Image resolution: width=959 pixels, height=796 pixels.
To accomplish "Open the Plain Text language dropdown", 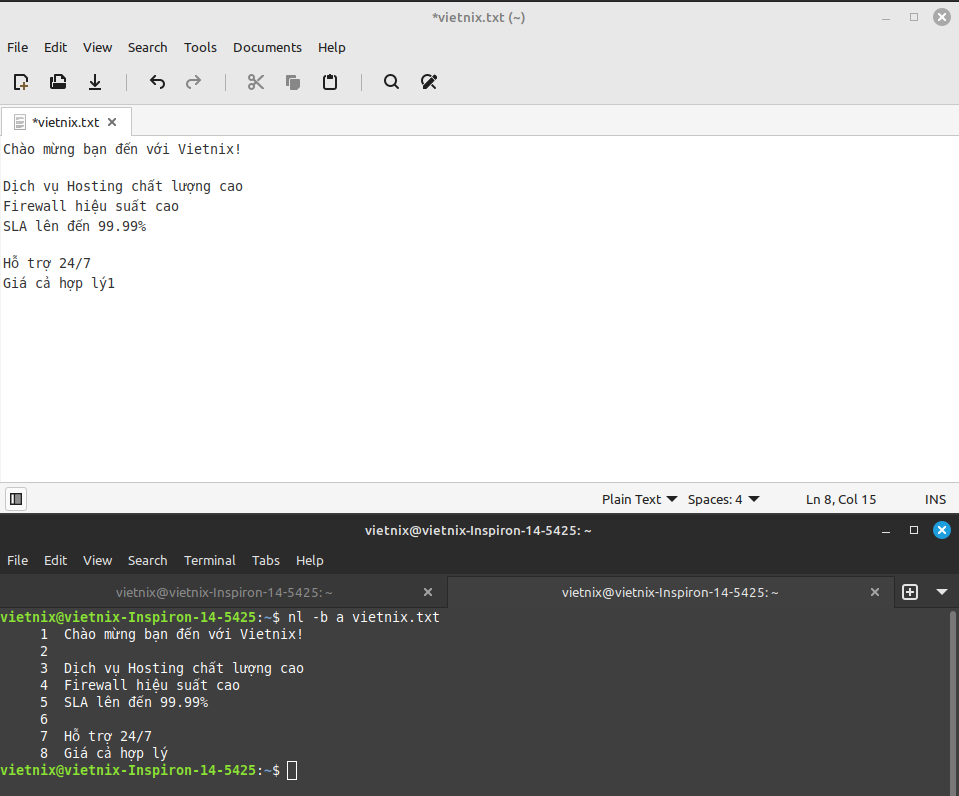I will (639, 499).
